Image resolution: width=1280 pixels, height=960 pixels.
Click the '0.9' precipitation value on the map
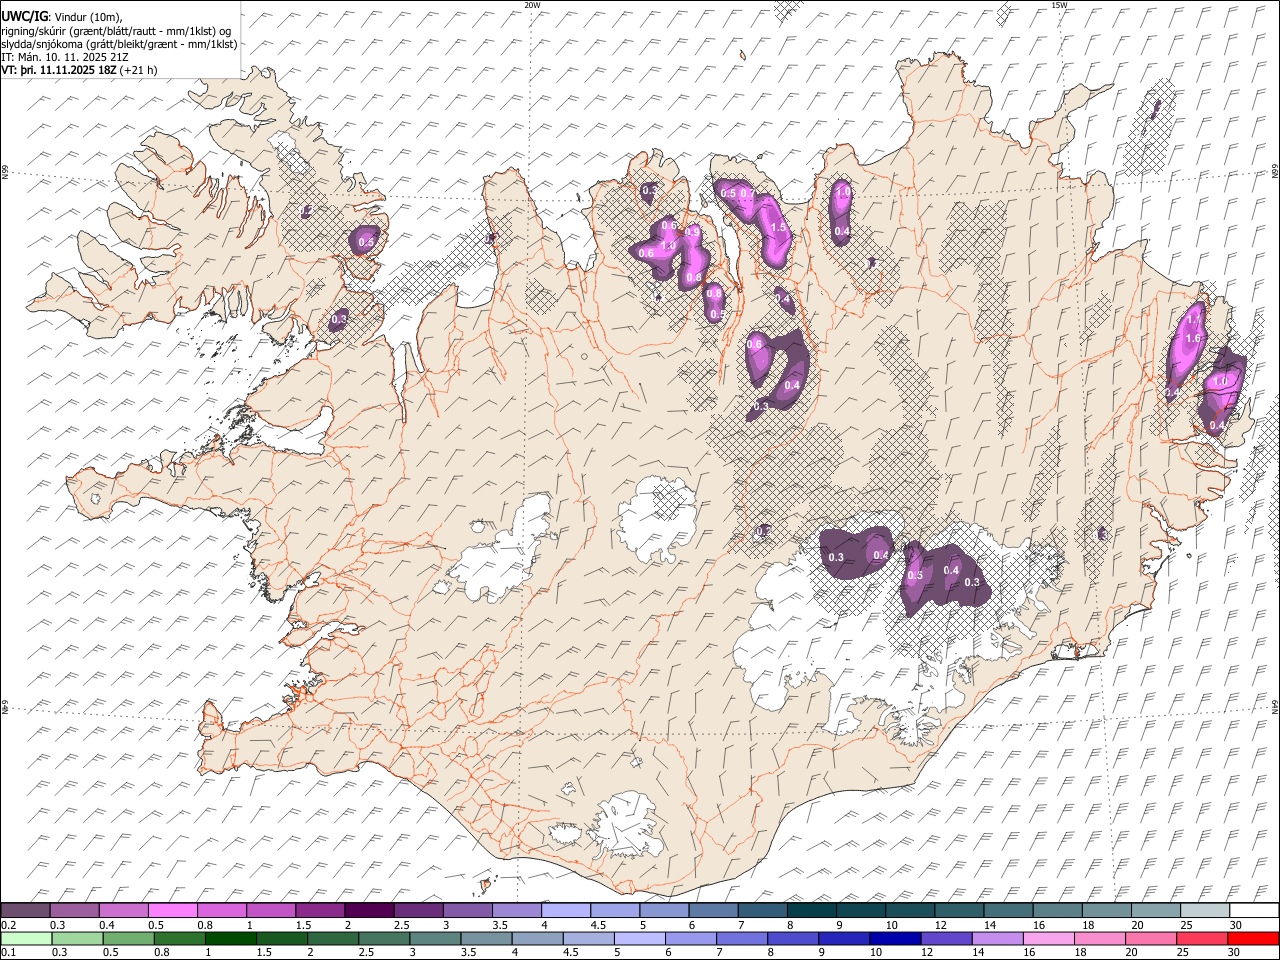(x=691, y=232)
